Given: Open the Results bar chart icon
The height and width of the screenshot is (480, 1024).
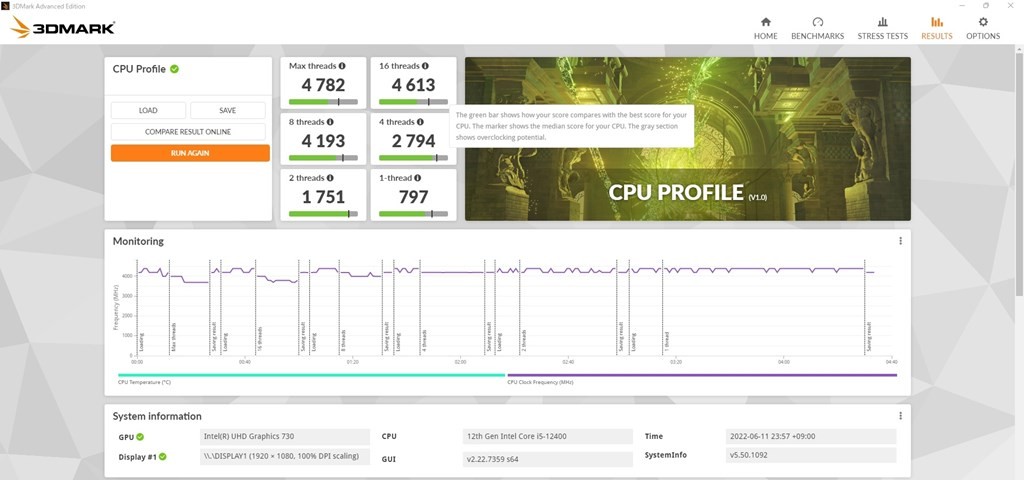Looking at the screenshot, I should click(936, 22).
